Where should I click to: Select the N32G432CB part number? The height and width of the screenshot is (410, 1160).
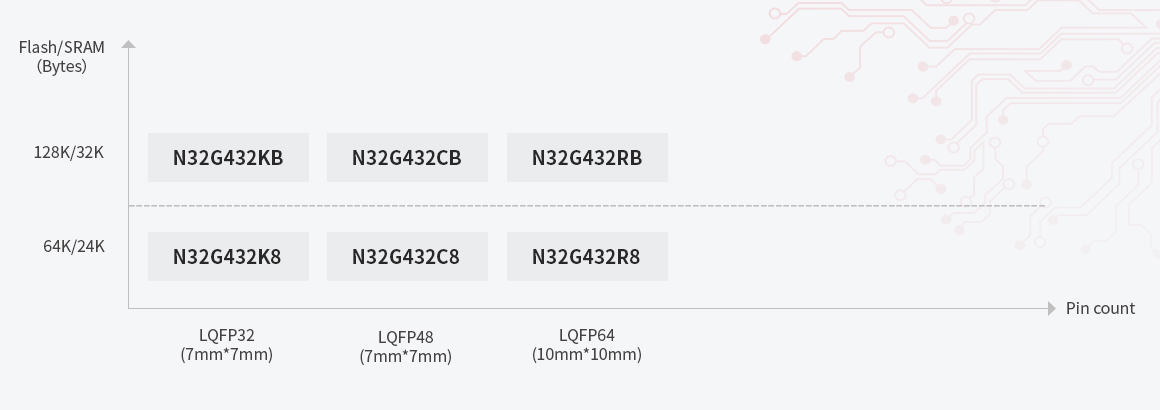point(407,158)
